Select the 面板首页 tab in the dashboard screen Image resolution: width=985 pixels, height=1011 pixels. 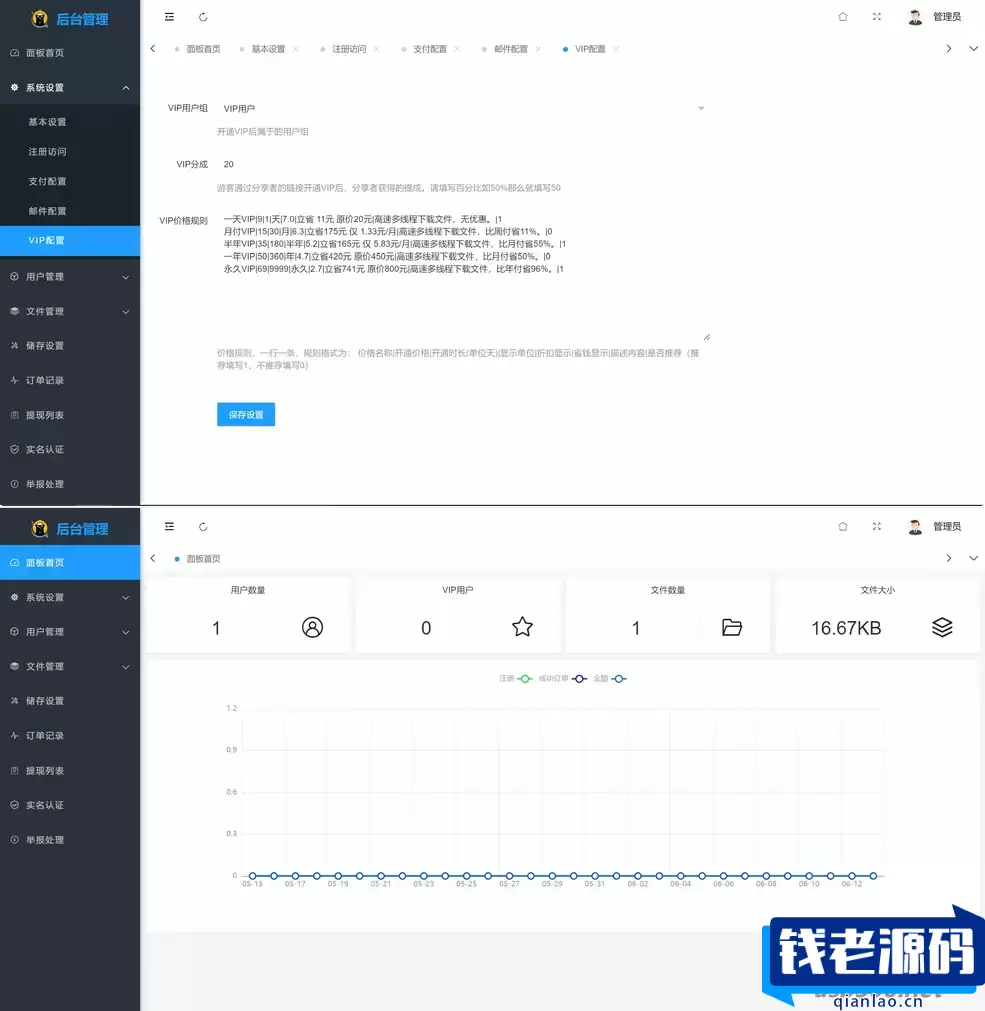point(203,559)
